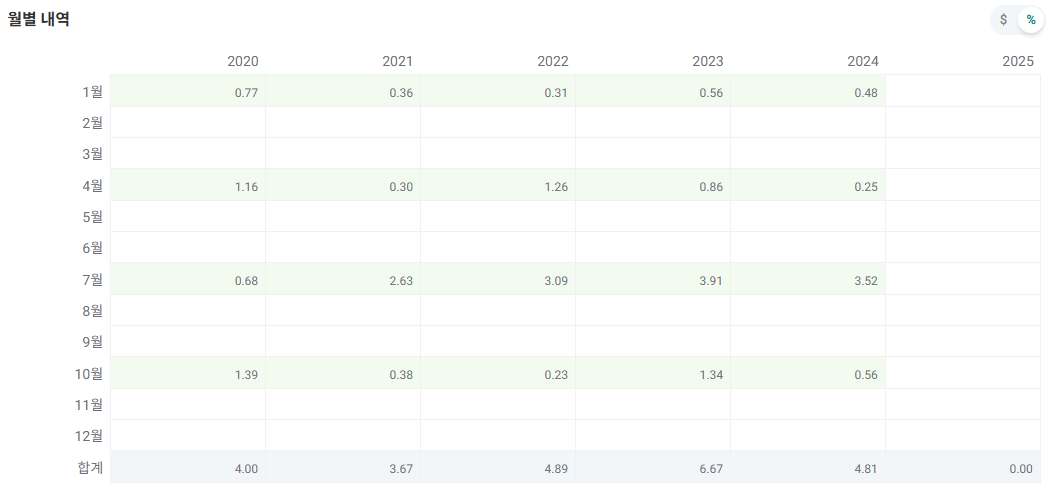Click the 2022 column header
The width and height of the screenshot is (1056, 492).
click(553, 61)
